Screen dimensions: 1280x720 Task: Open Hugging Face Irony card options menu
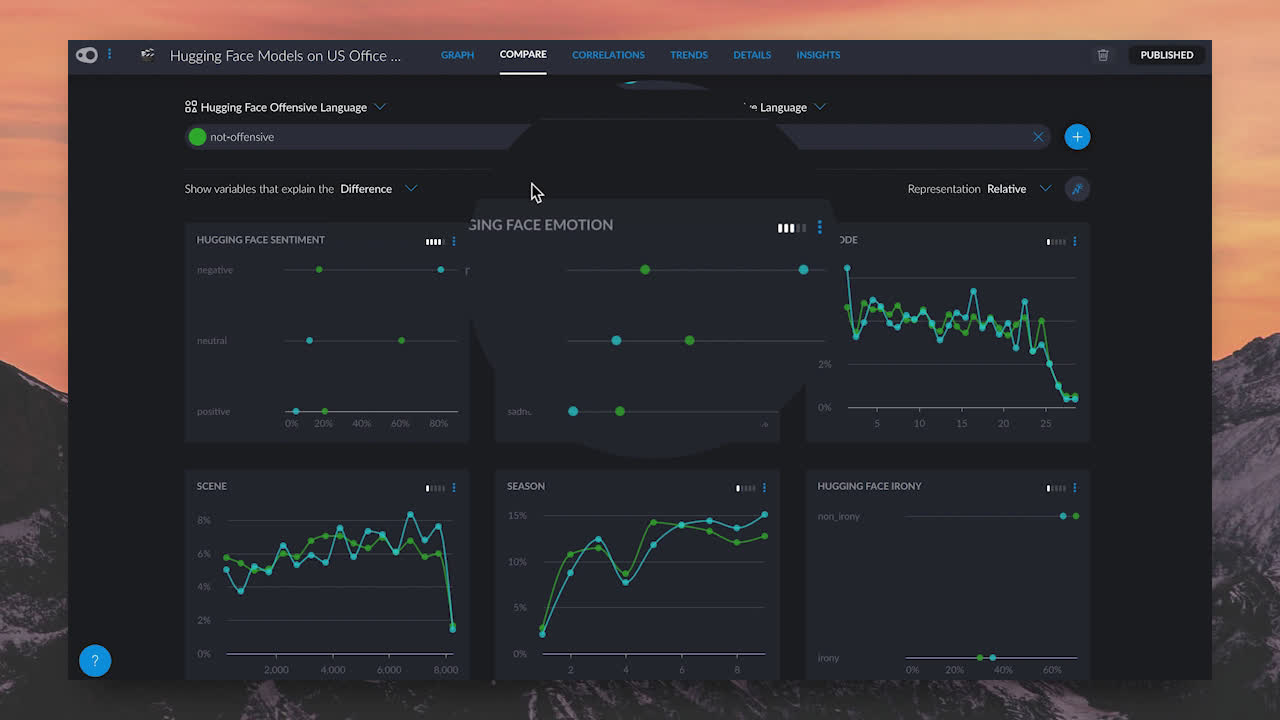point(1075,488)
